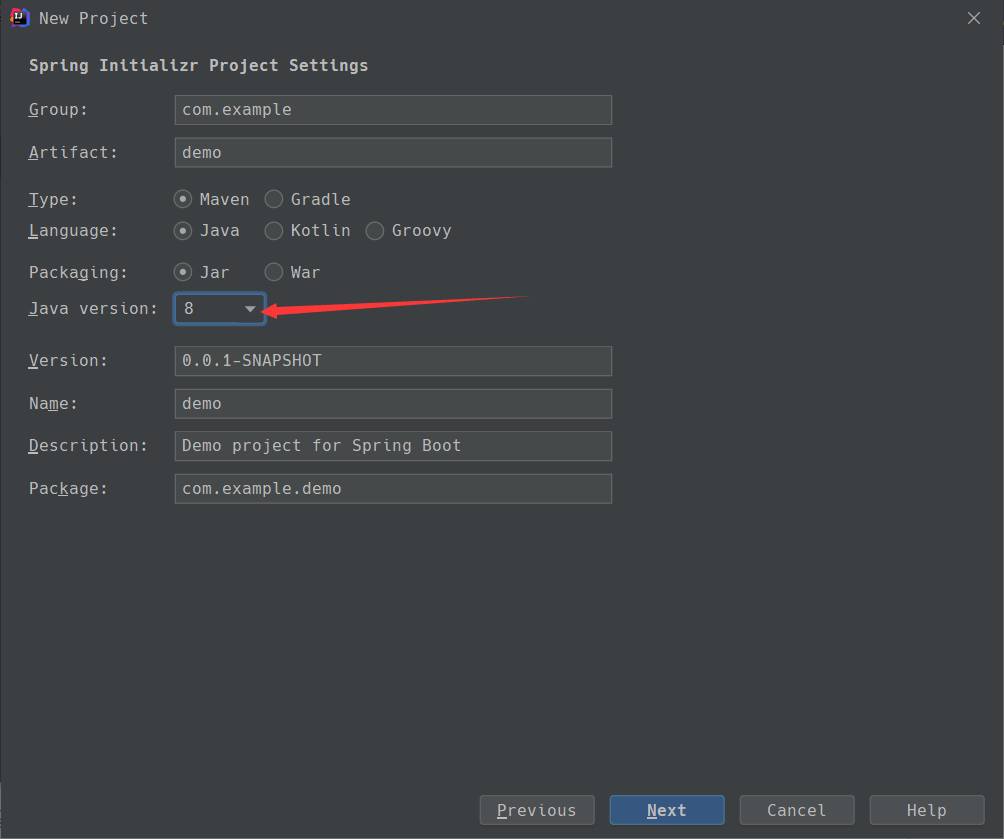Image resolution: width=1004 pixels, height=839 pixels.
Task: Choose Groovy as the language
Action: pyautogui.click(x=375, y=231)
